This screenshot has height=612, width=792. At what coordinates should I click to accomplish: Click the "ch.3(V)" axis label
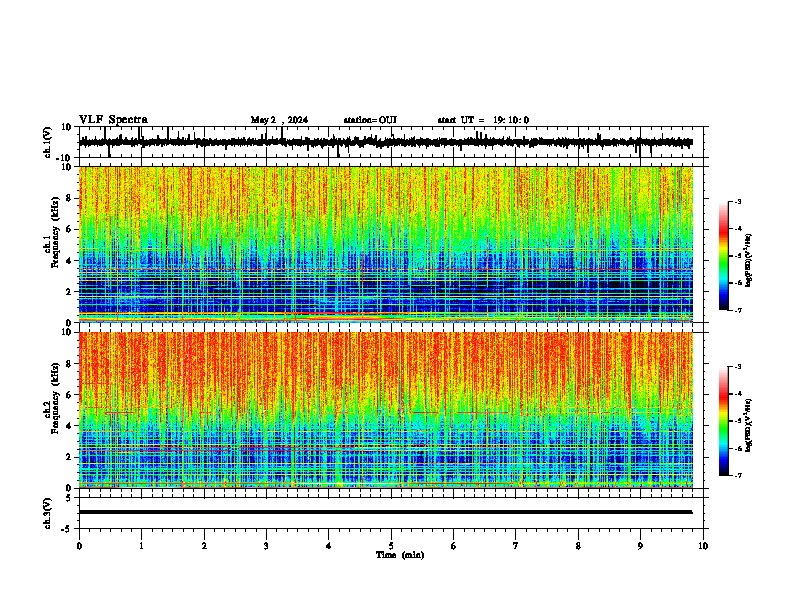click(48, 514)
